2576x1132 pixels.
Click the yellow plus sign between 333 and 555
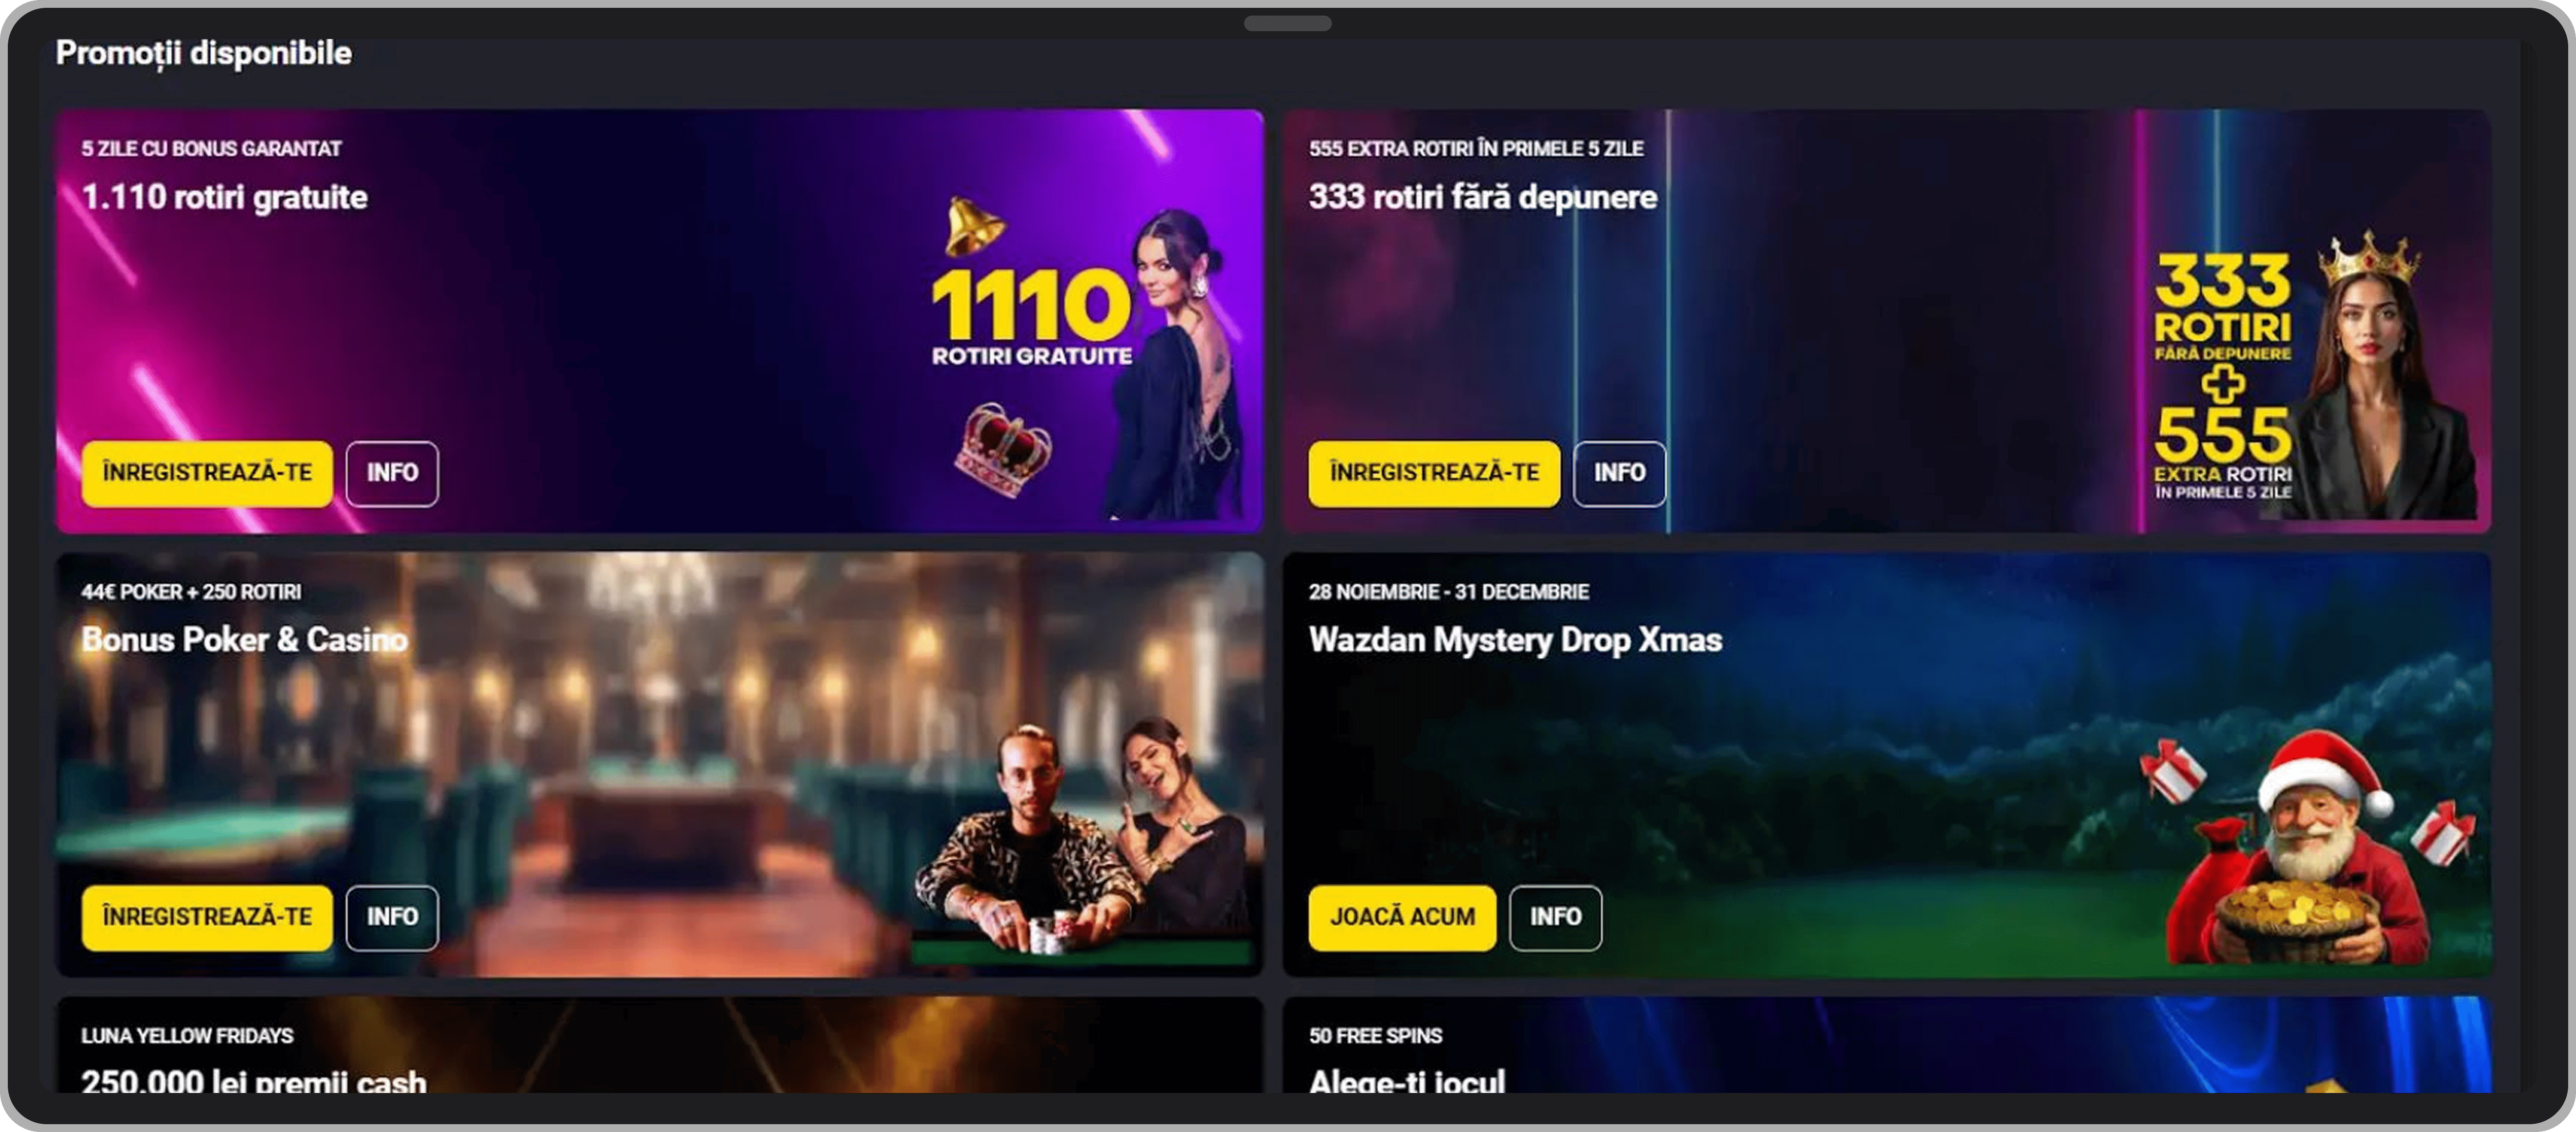[2222, 383]
